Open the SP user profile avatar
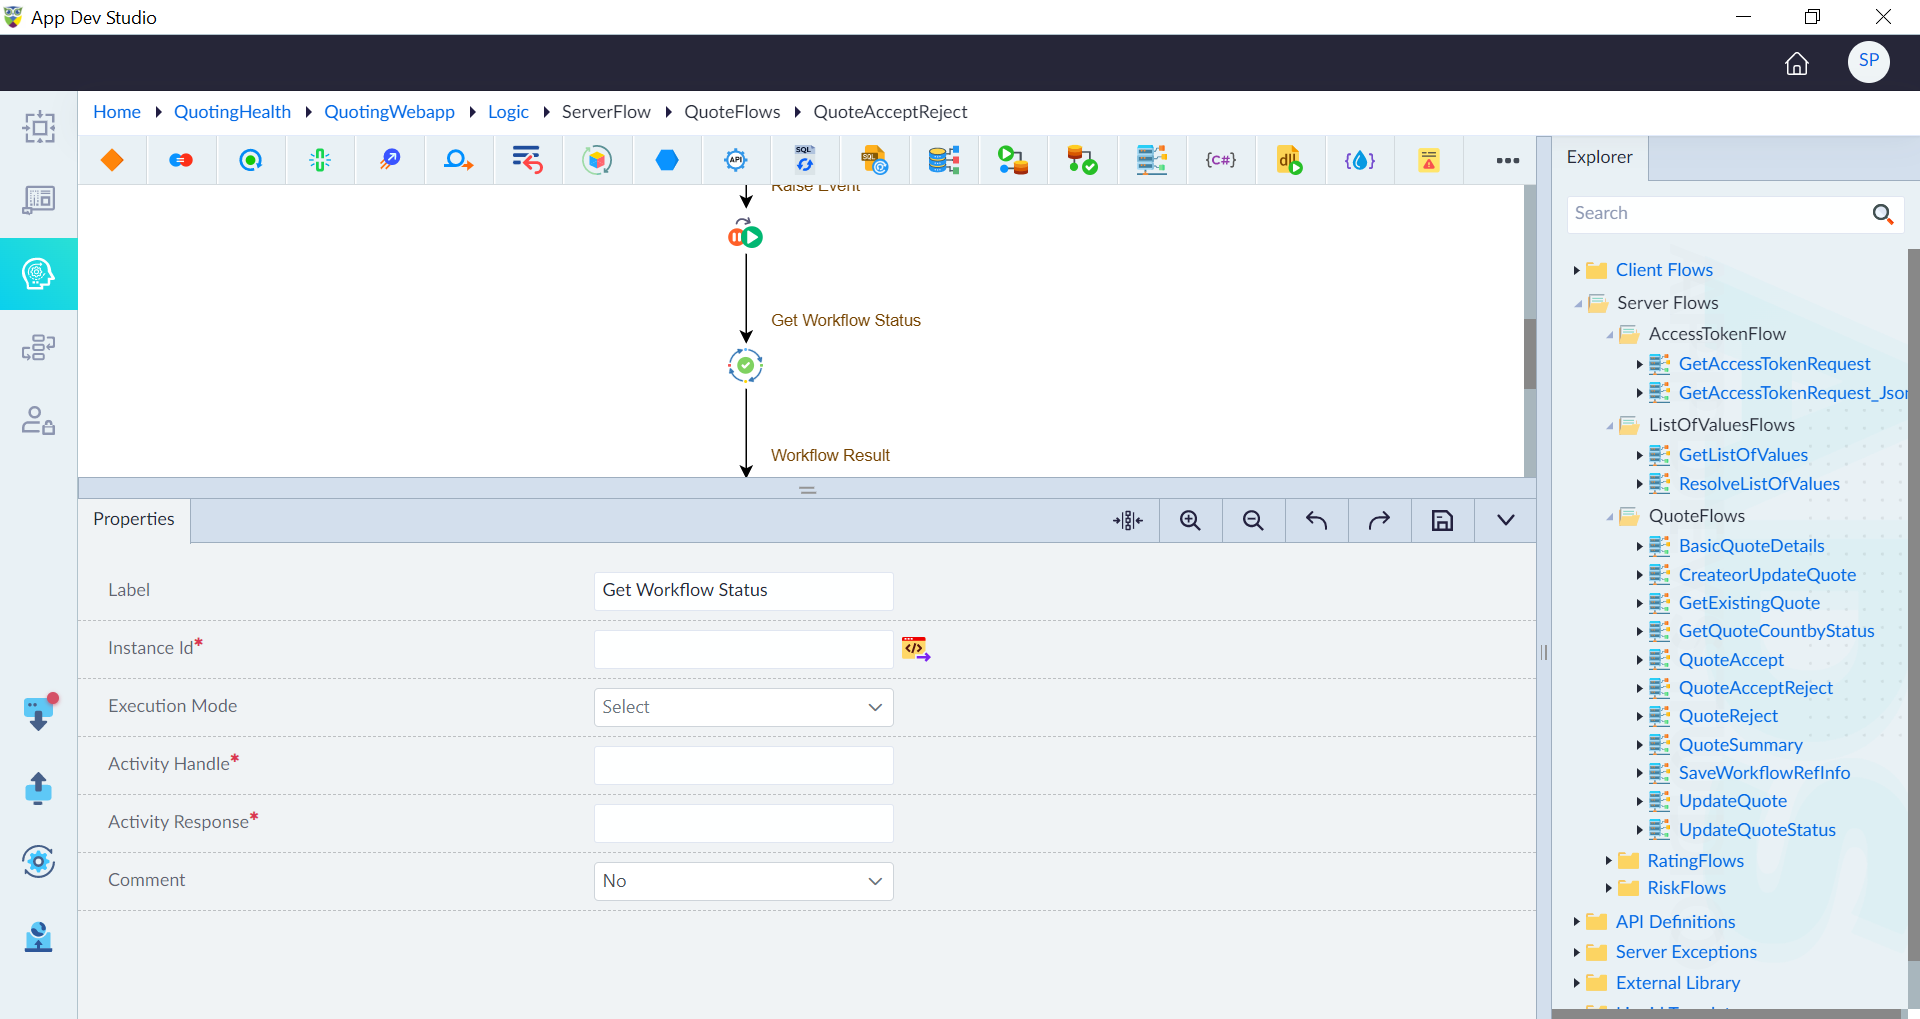The image size is (1920, 1019). (1868, 62)
